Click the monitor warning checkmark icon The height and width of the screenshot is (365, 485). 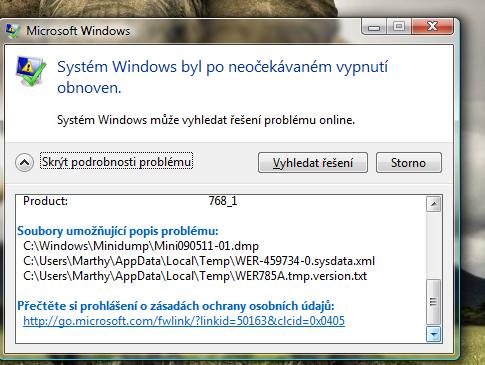pos(31,71)
